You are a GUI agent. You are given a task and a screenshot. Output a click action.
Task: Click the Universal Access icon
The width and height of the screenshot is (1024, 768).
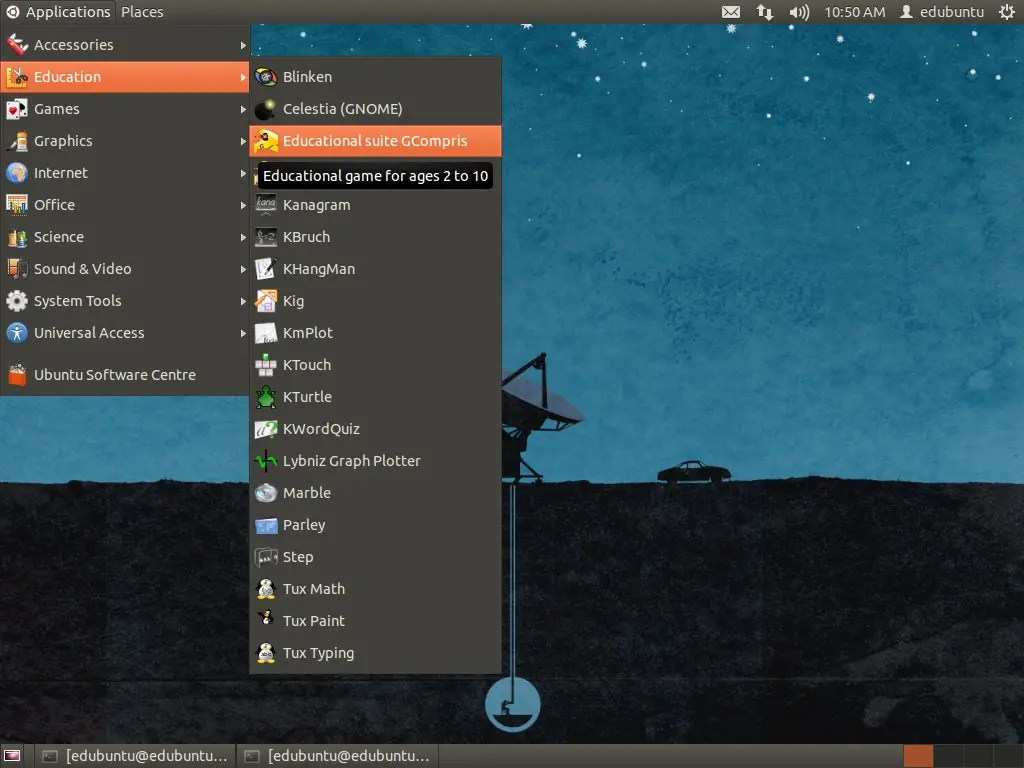click(x=17, y=333)
